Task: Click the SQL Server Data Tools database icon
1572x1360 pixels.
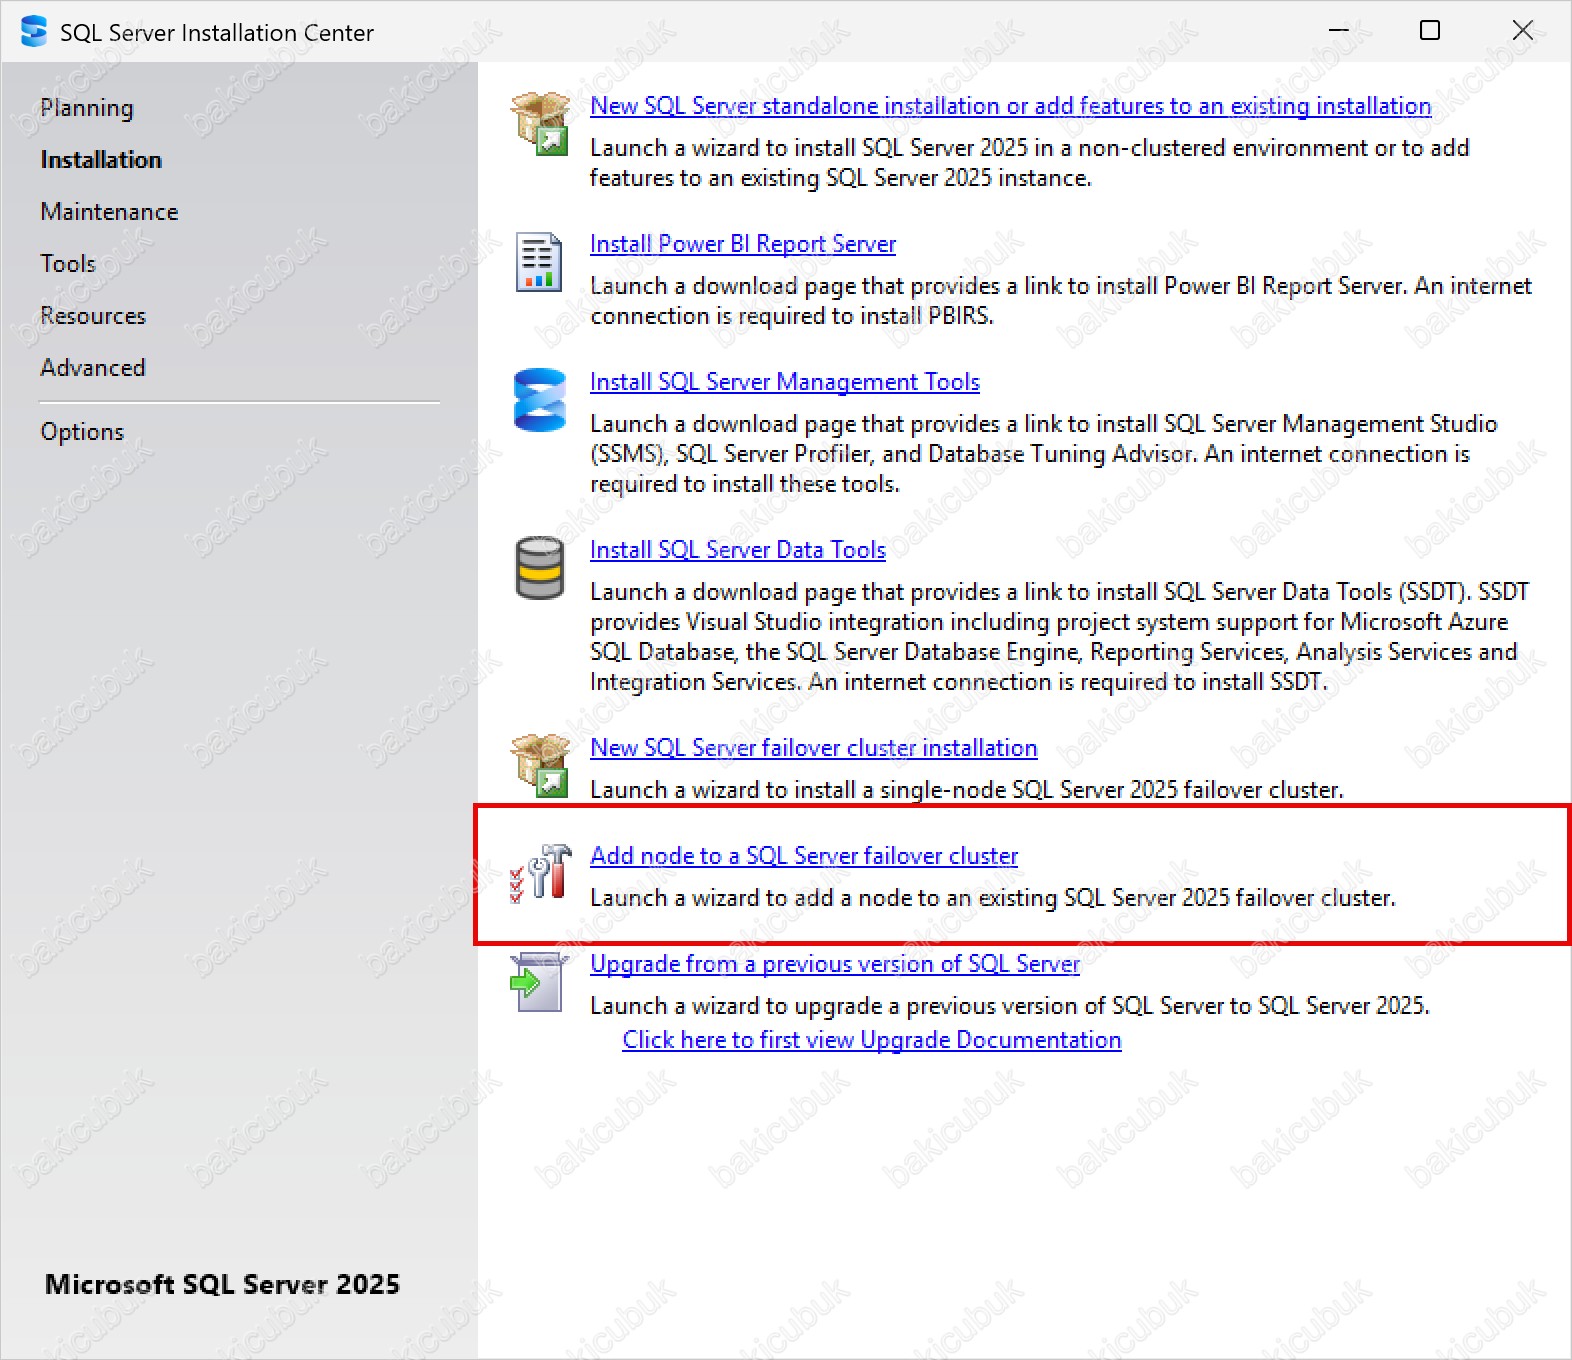Action: click(539, 568)
